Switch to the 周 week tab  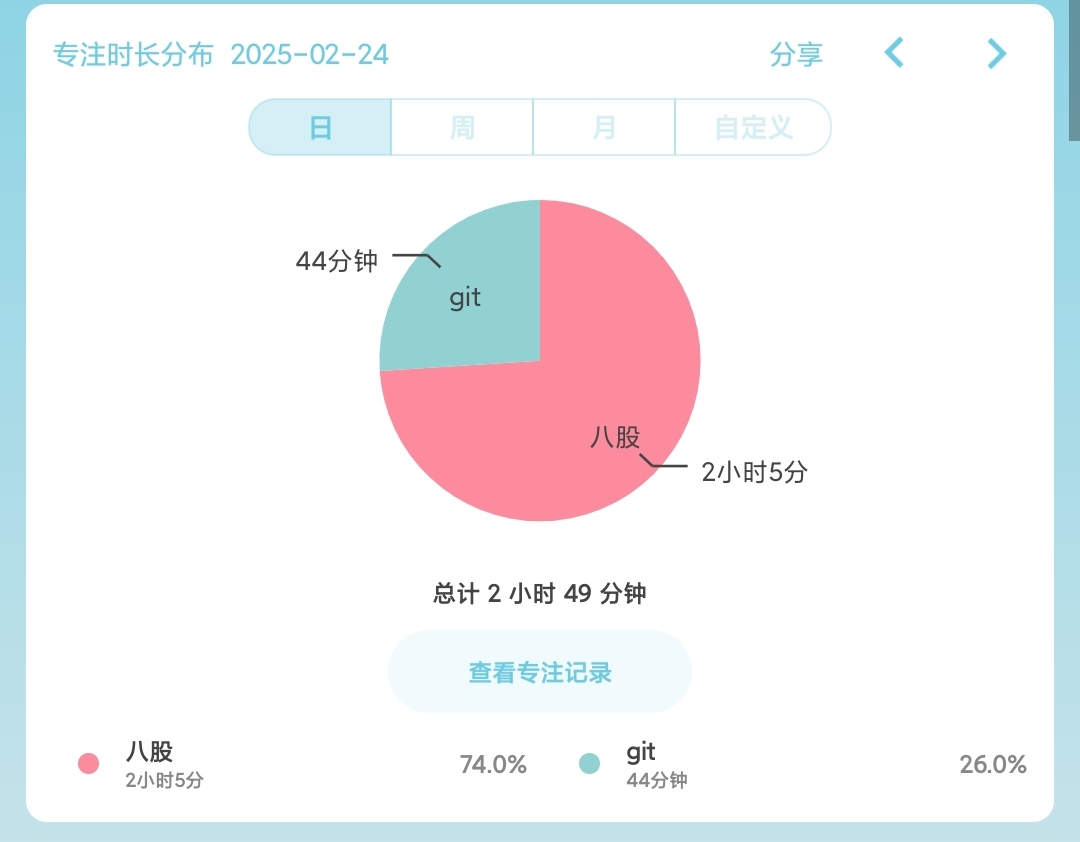coord(462,127)
